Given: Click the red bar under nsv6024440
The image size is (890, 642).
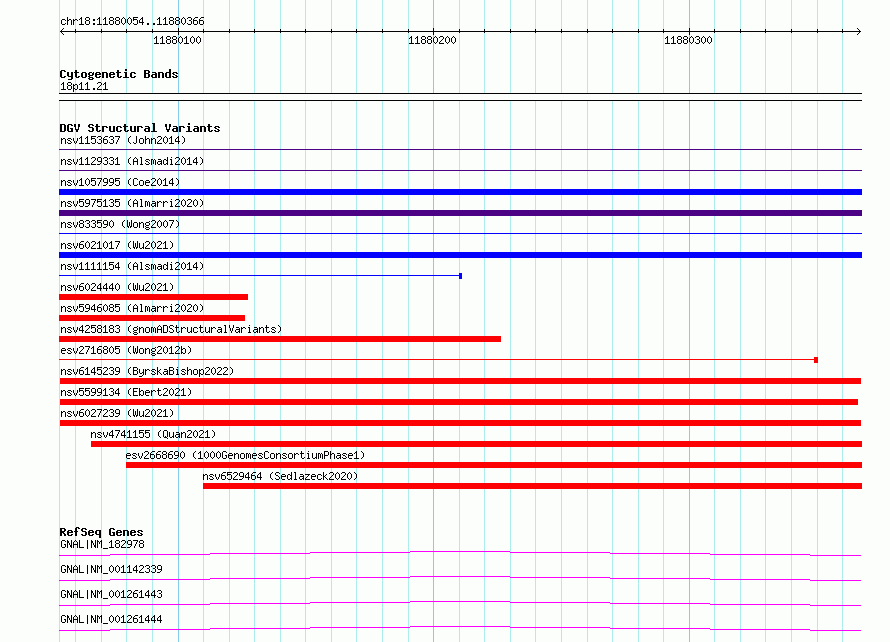Looking at the screenshot, I should pos(153,297).
